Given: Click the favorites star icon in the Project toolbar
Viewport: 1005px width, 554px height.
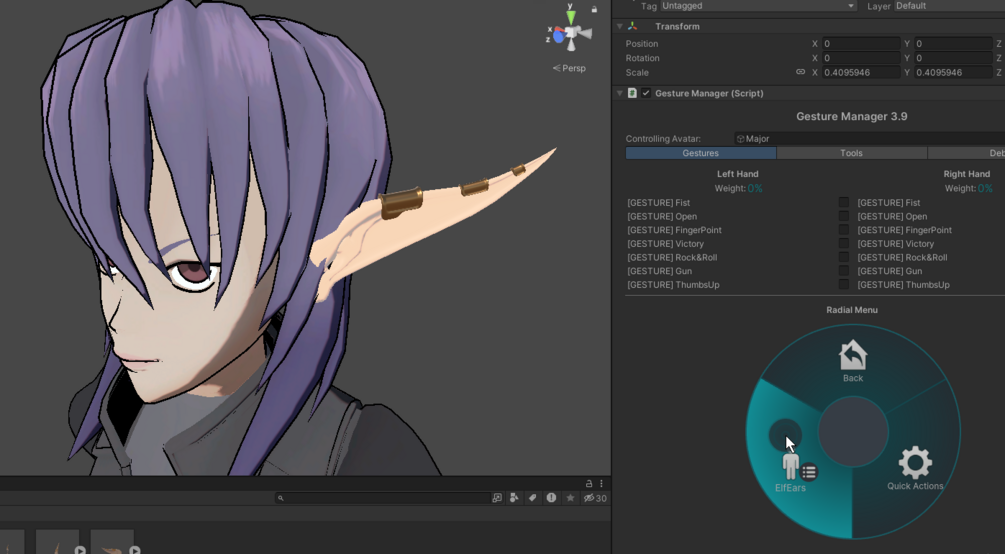Looking at the screenshot, I should tap(570, 498).
